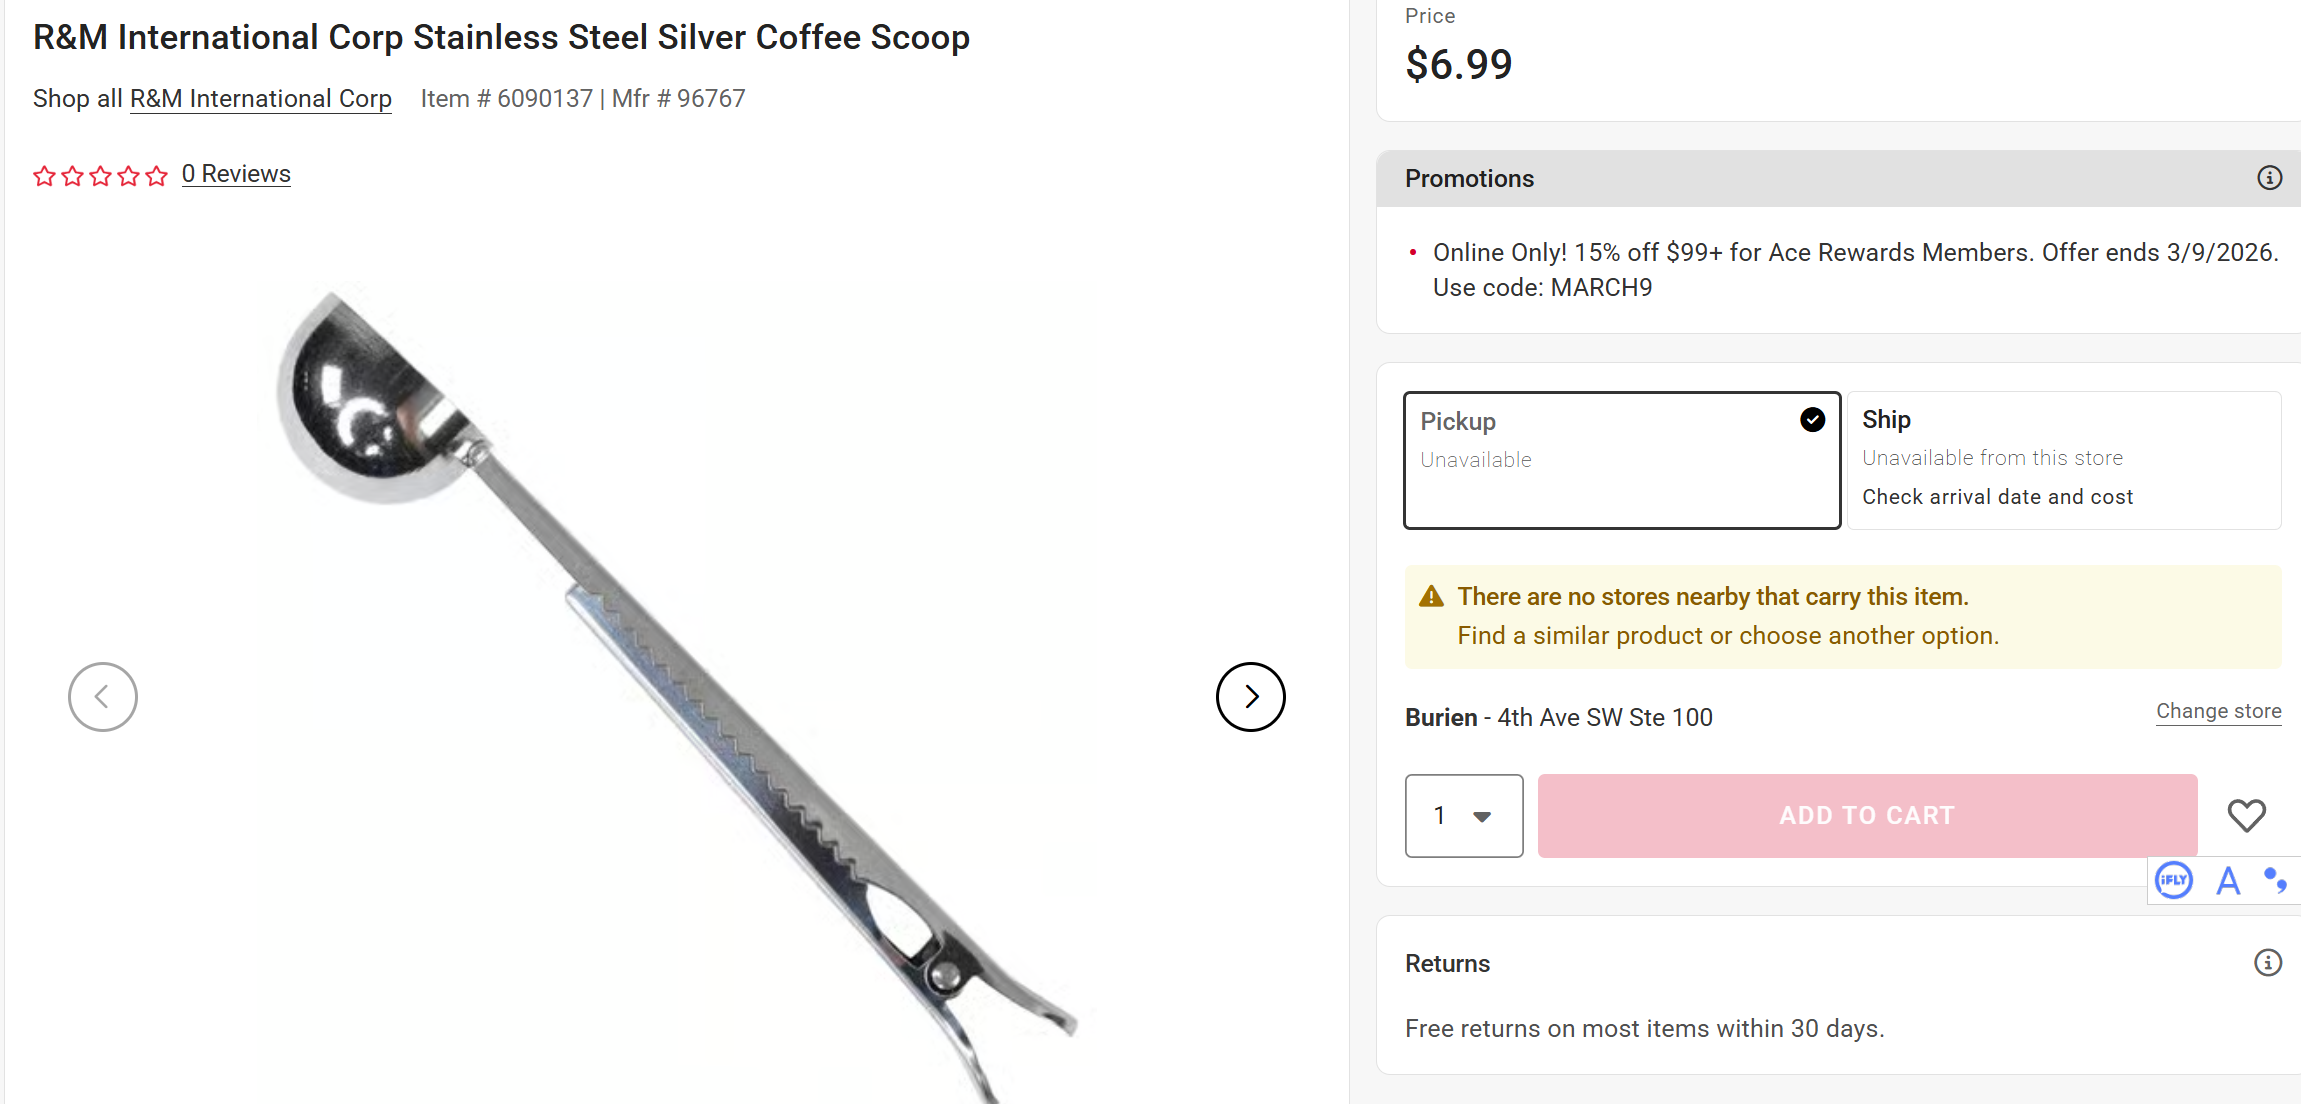Open the 0 Reviews link
This screenshot has height=1104, width=2301.
[236, 174]
